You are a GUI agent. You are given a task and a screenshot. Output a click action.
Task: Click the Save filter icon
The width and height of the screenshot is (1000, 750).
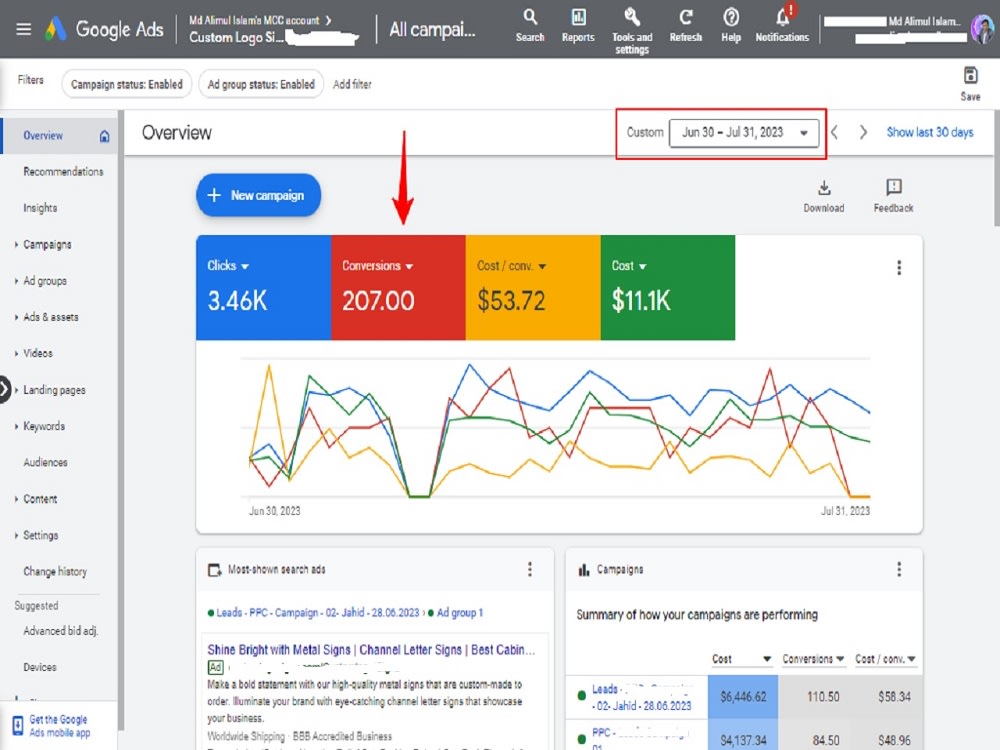[969, 76]
